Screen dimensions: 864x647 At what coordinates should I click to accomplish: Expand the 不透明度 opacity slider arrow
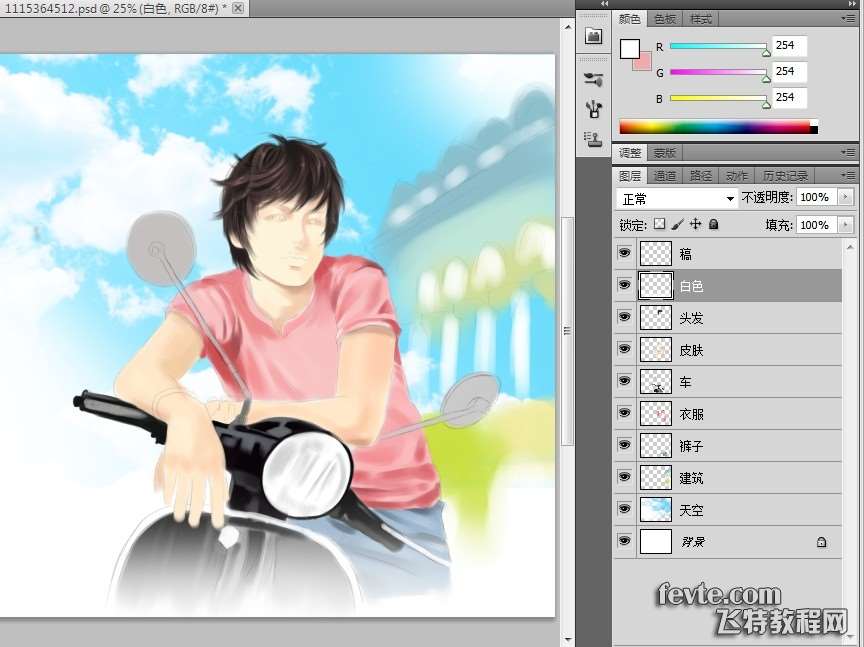click(846, 198)
